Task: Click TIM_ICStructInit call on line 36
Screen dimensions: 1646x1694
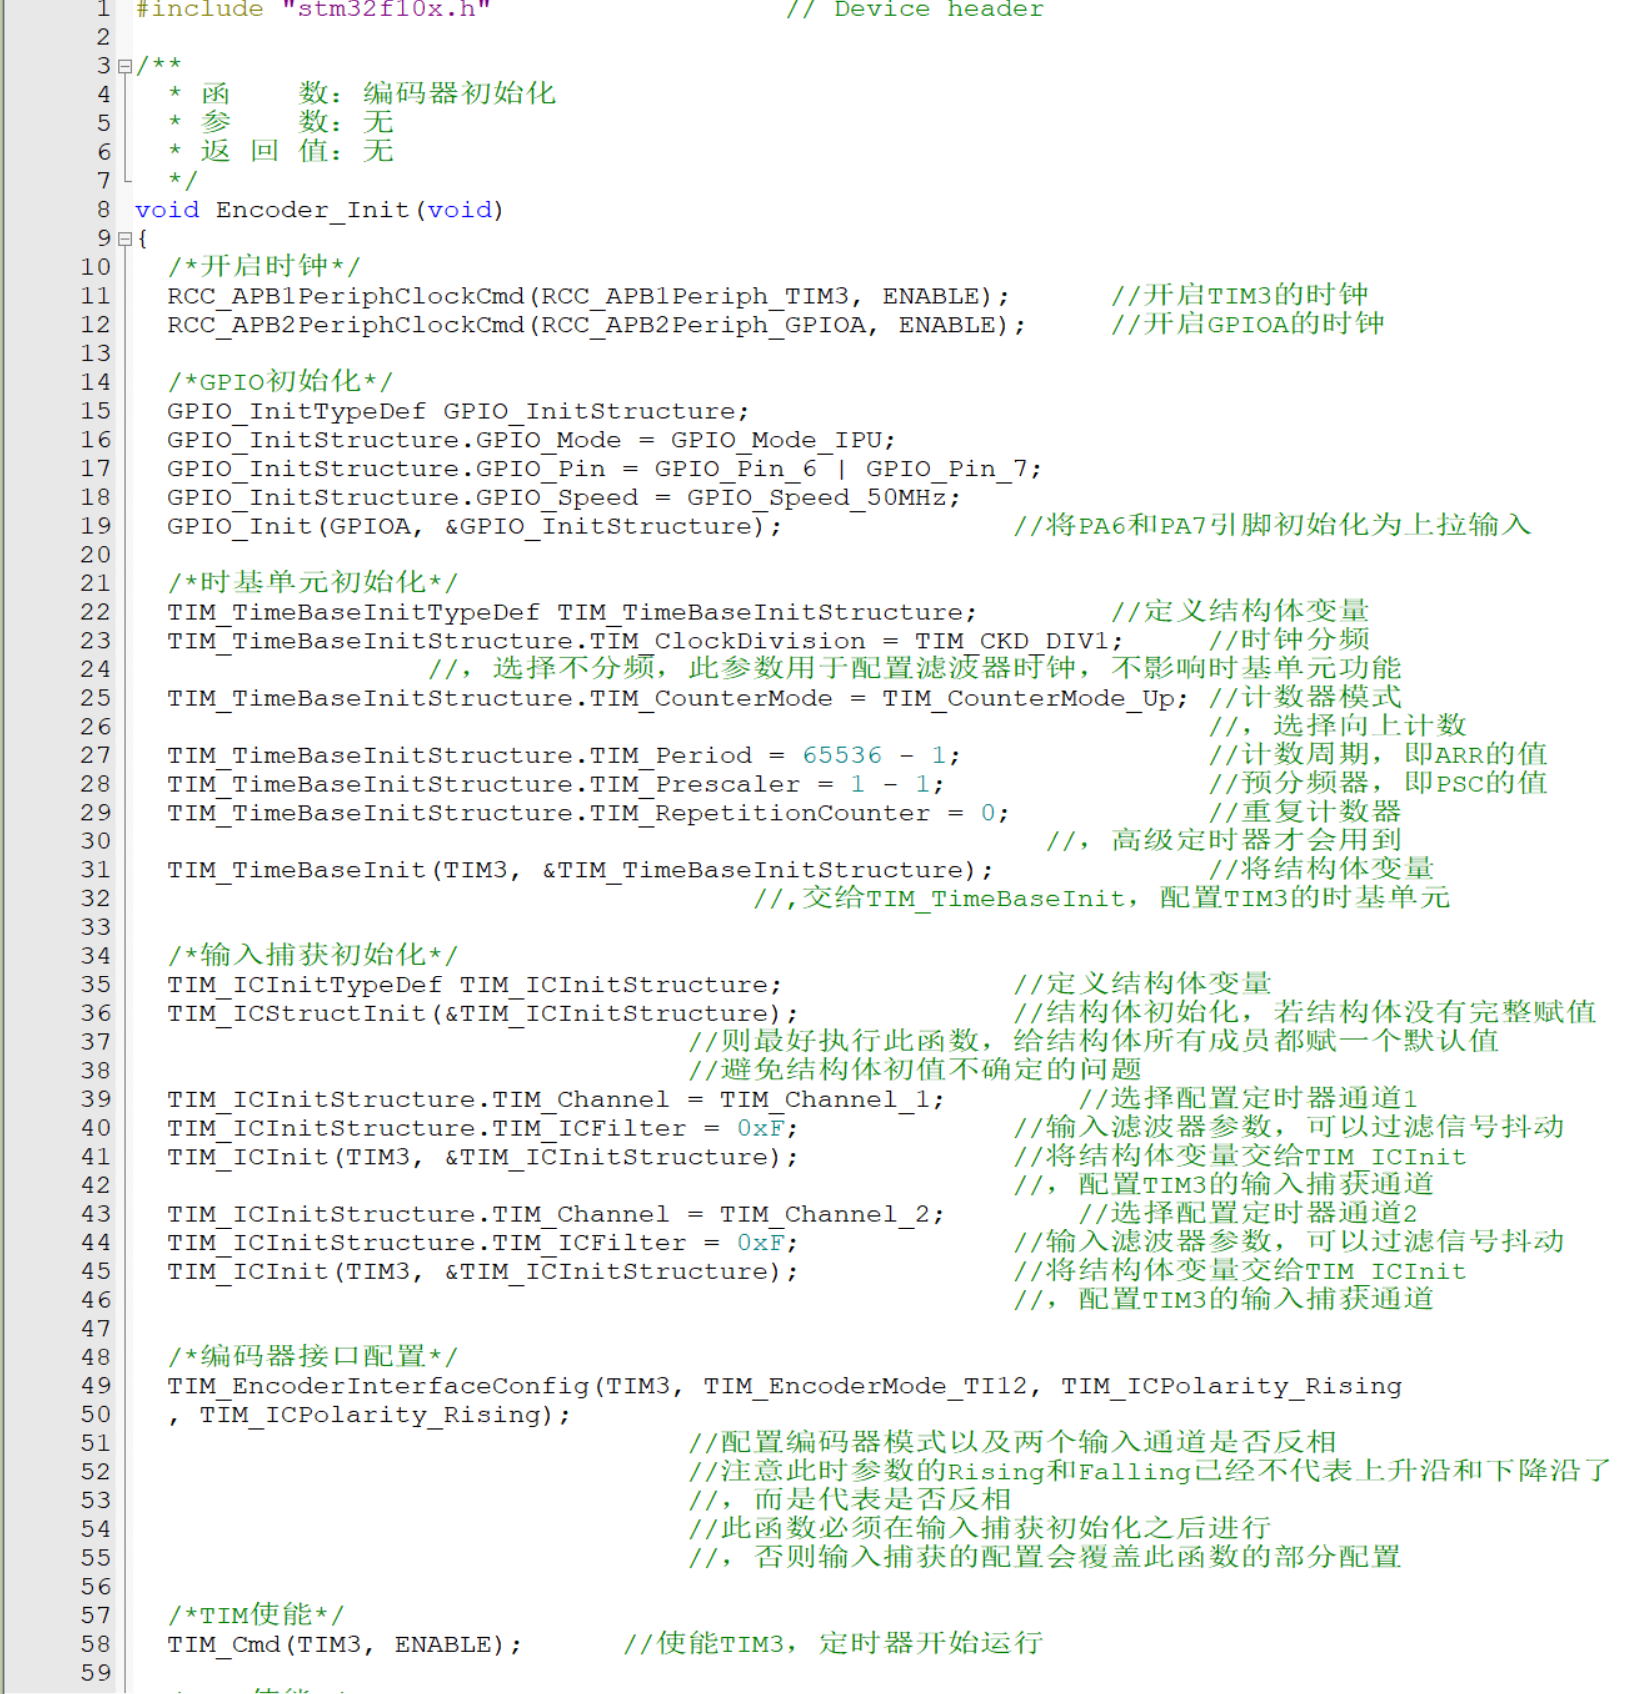Action: click(296, 1014)
